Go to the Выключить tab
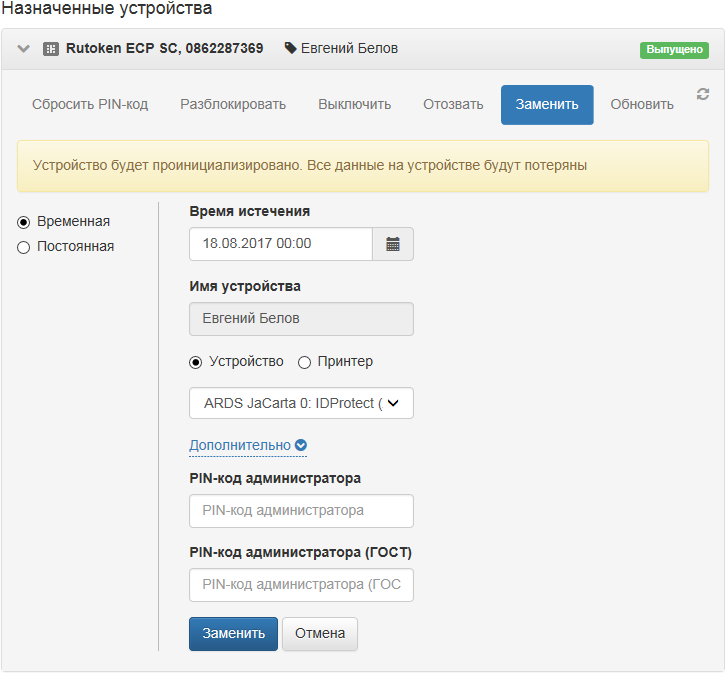 (354, 105)
